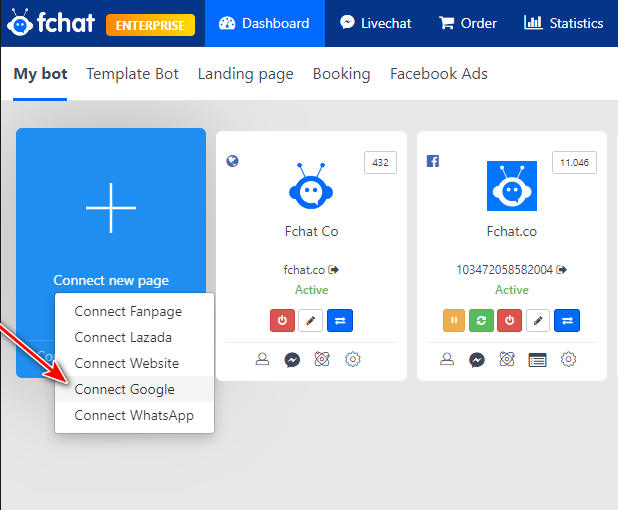Click the globe icon on Fchat Co card
Image resolution: width=618 pixels, height=510 pixels.
point(232,161)
